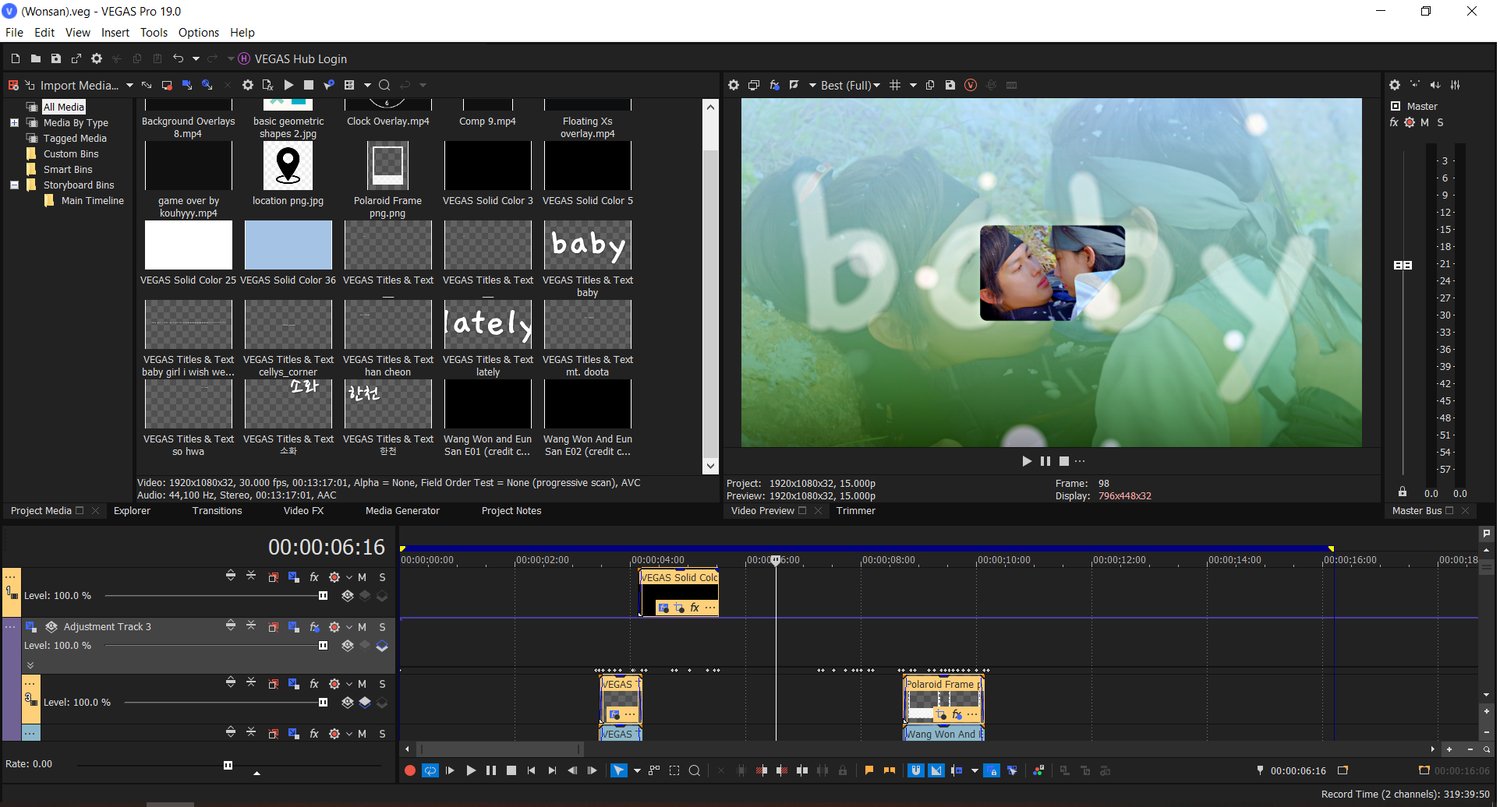Image resolution: width=1500 pixels, height=807 pixels.
Task: Switch to the Video FX tab
Action: click(303, 511)
